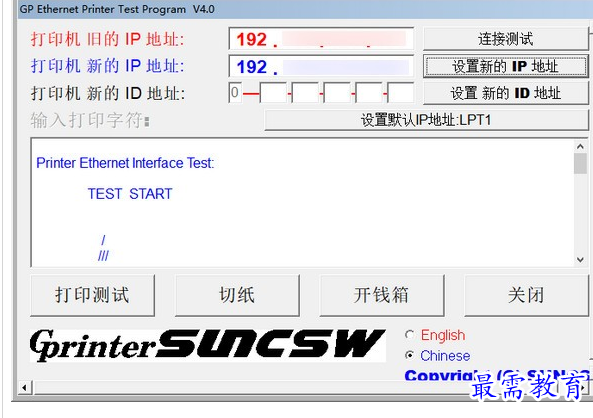This screenshot has height=418, width=593.
Task: Click the third new ID address box
Action: click(x=305, y=93)
